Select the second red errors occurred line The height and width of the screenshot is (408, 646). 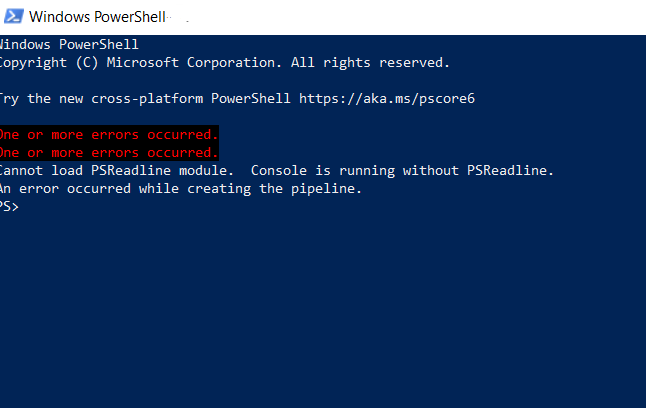tap(109, 152)
